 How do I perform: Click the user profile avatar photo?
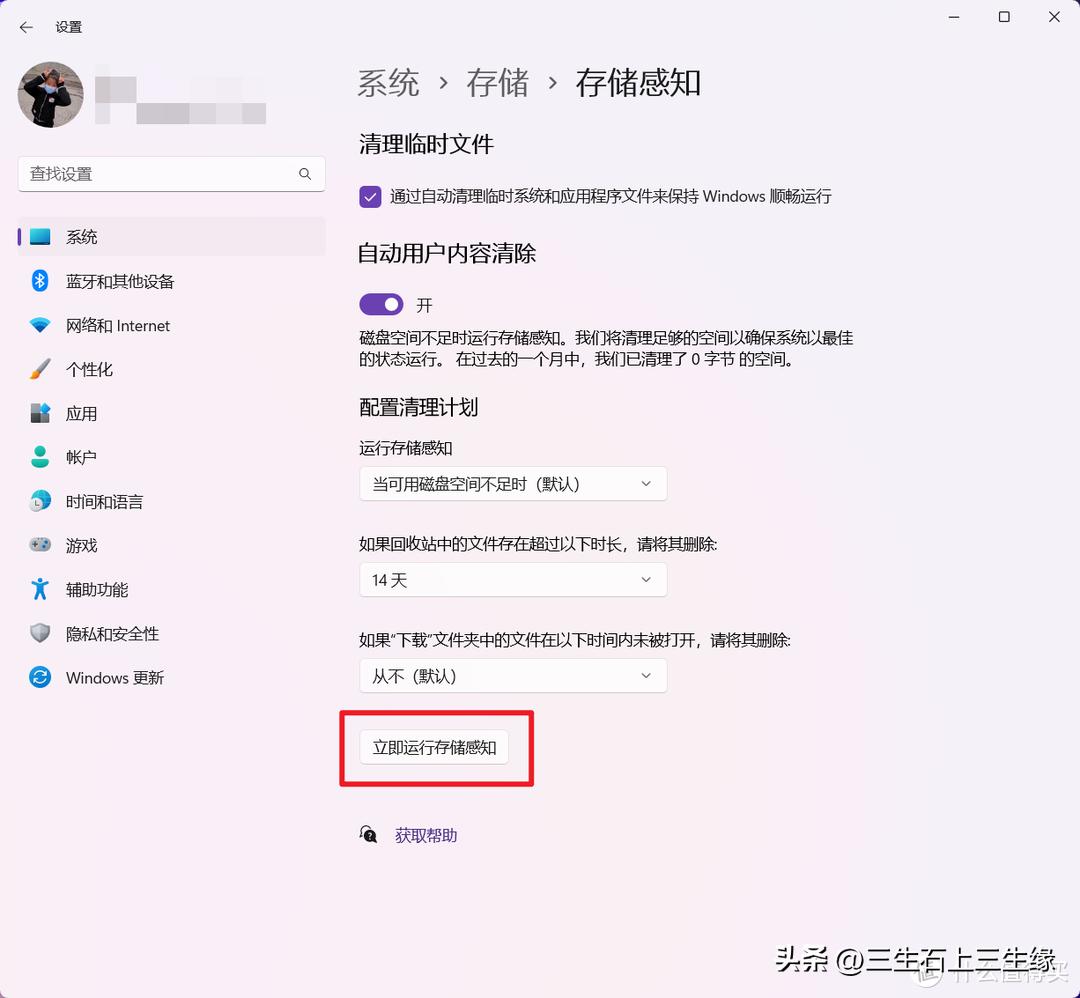point(50,95)
